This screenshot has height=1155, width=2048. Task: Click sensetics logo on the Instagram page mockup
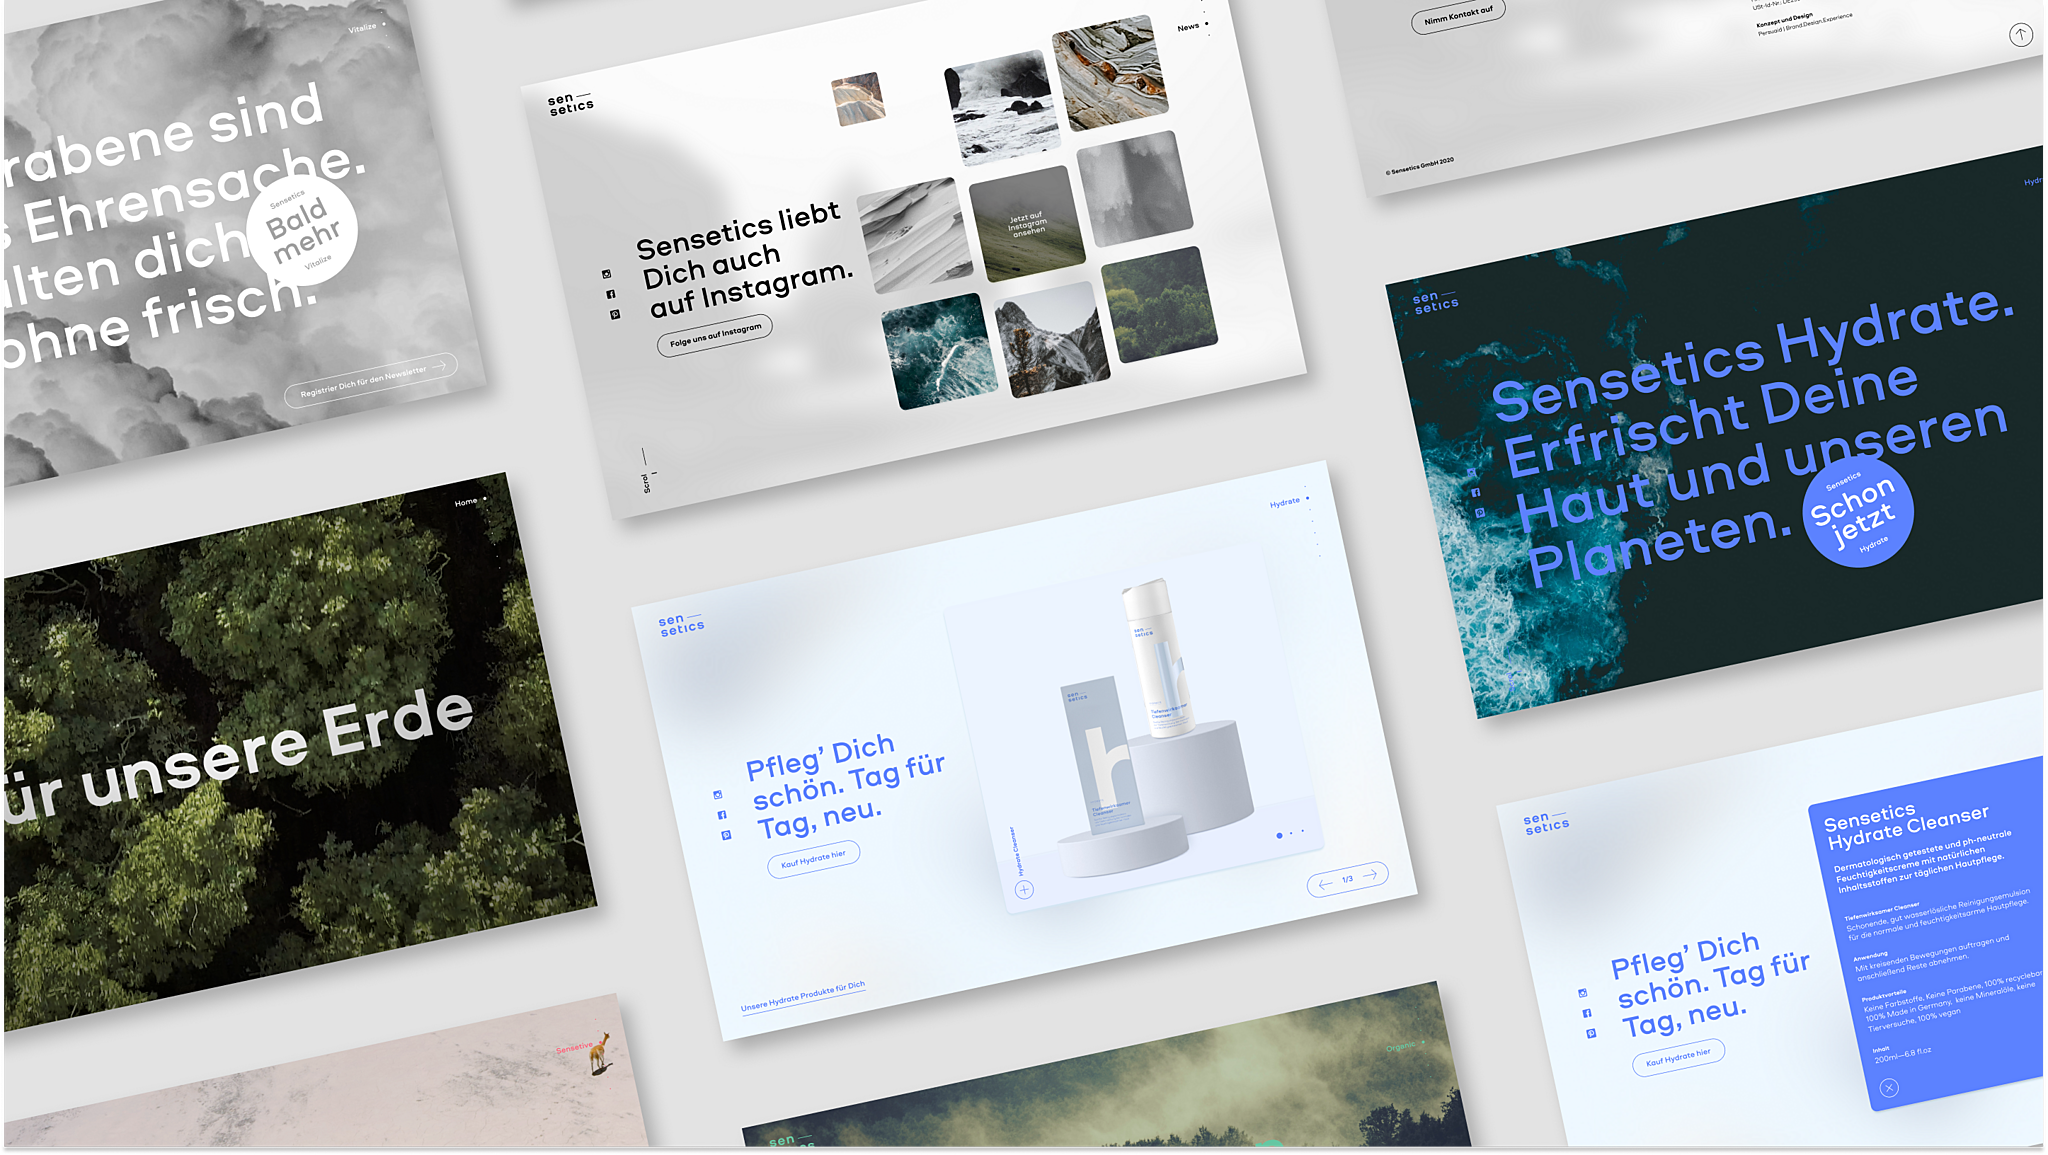(571, 104)
